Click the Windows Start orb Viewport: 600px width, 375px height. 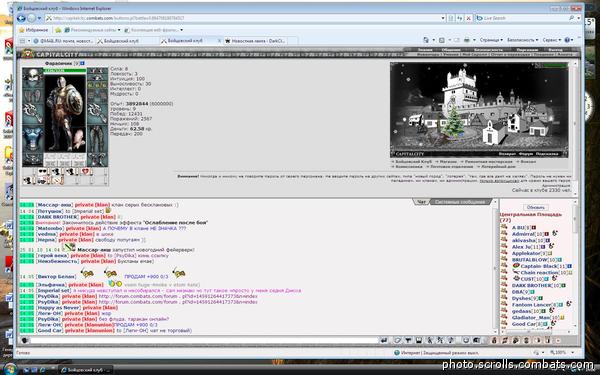[x=10, y=369]
